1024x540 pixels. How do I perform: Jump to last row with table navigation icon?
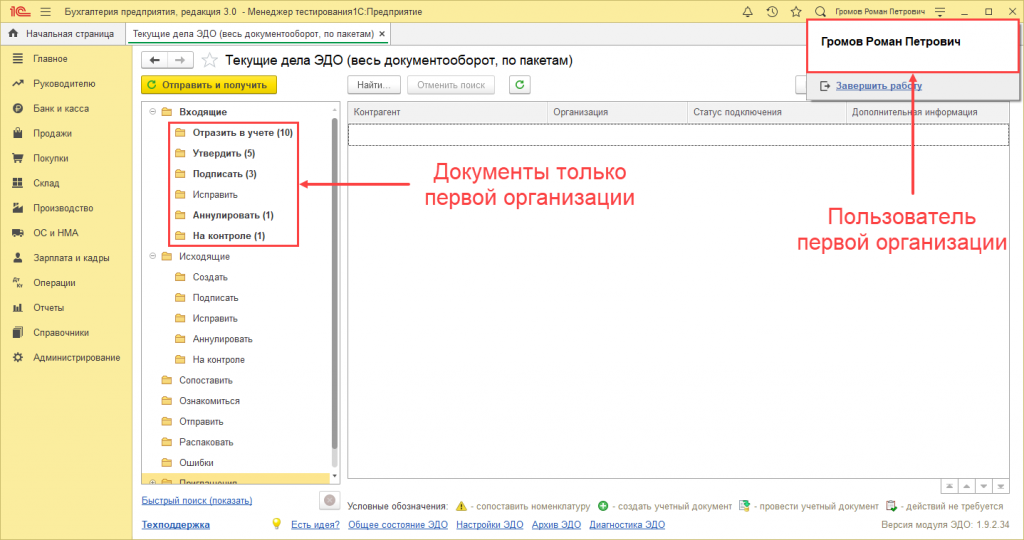(x=1000, y=486)
